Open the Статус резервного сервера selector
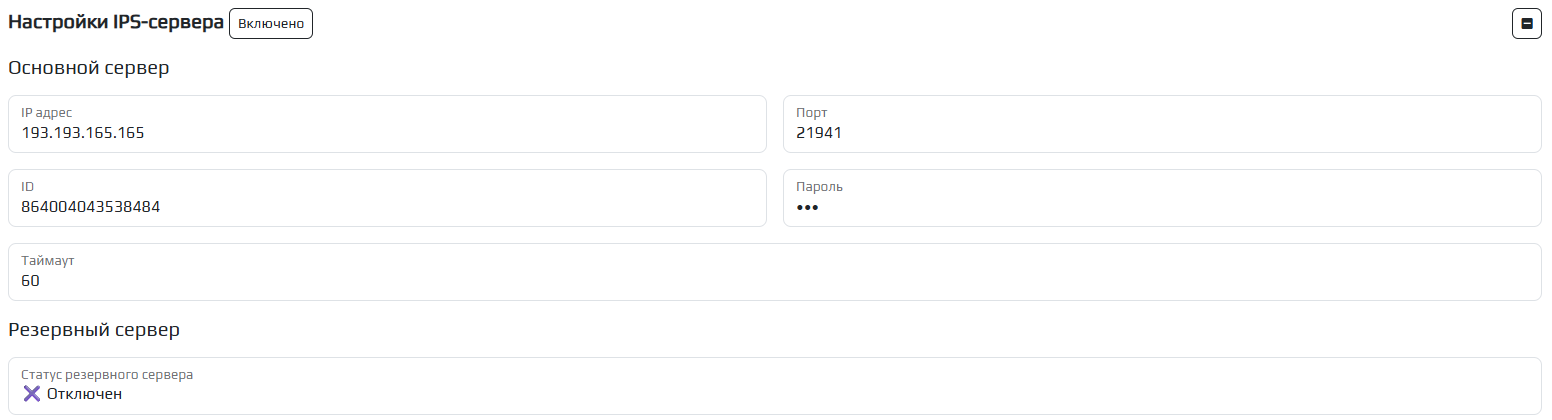This screenshot has width=1552, height=420. (774, 386)
